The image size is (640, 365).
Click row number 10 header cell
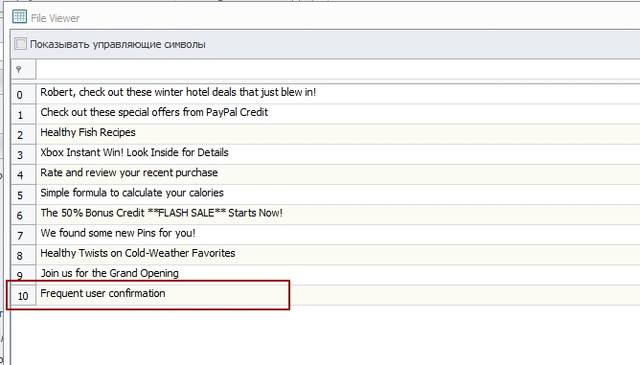click(x=23, y=295)
